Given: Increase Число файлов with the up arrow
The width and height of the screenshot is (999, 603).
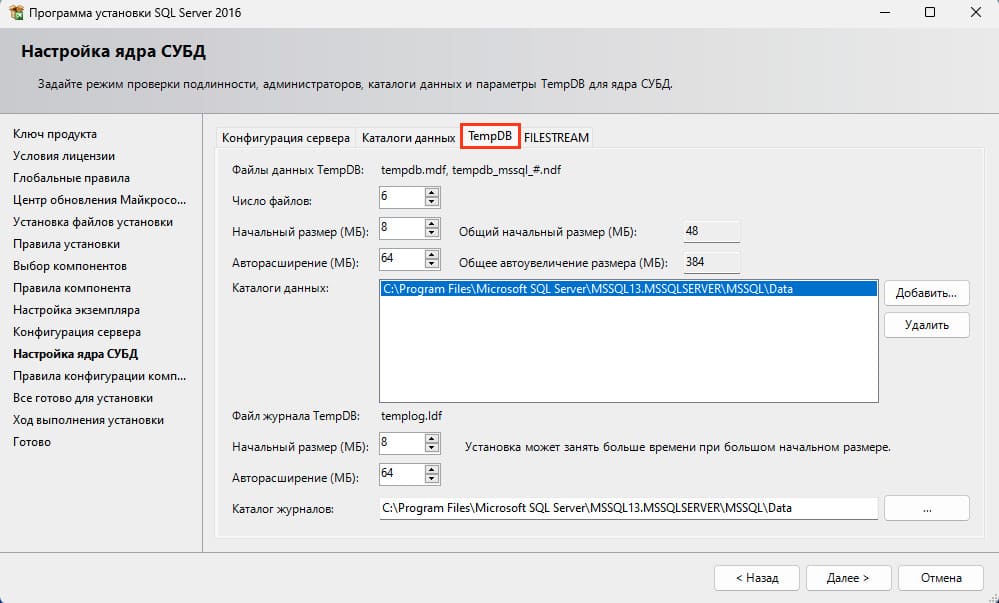Looking at the screenshot, I should click(432, 193).
